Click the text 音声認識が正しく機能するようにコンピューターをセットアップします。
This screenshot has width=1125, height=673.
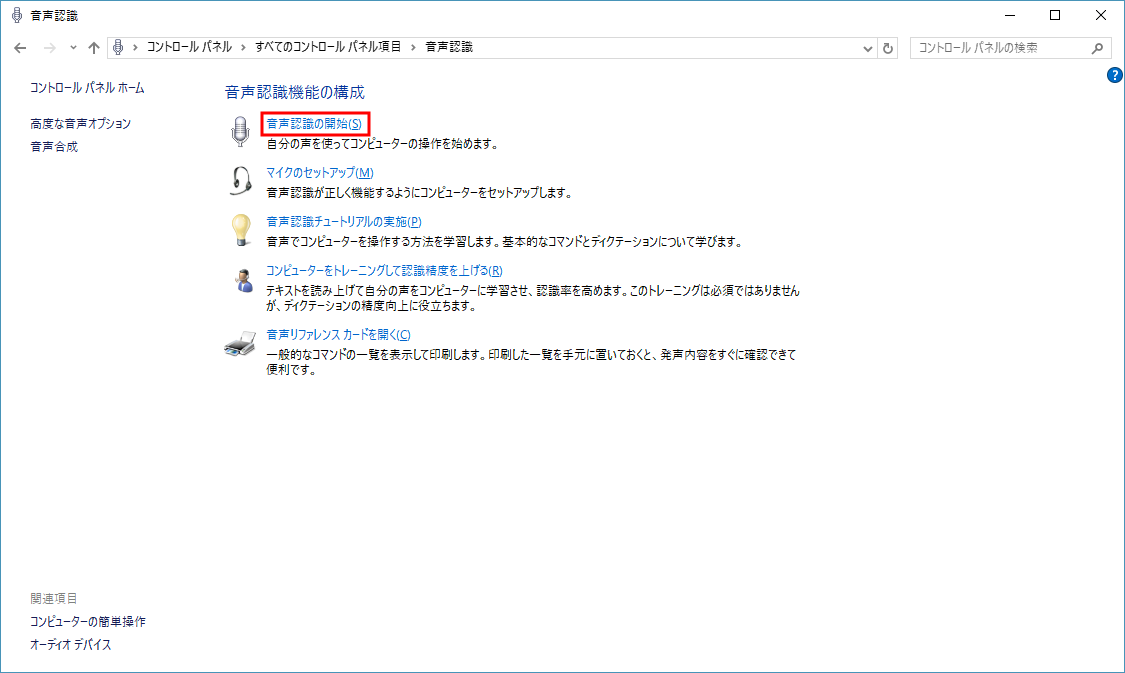[x=419, y=192]
